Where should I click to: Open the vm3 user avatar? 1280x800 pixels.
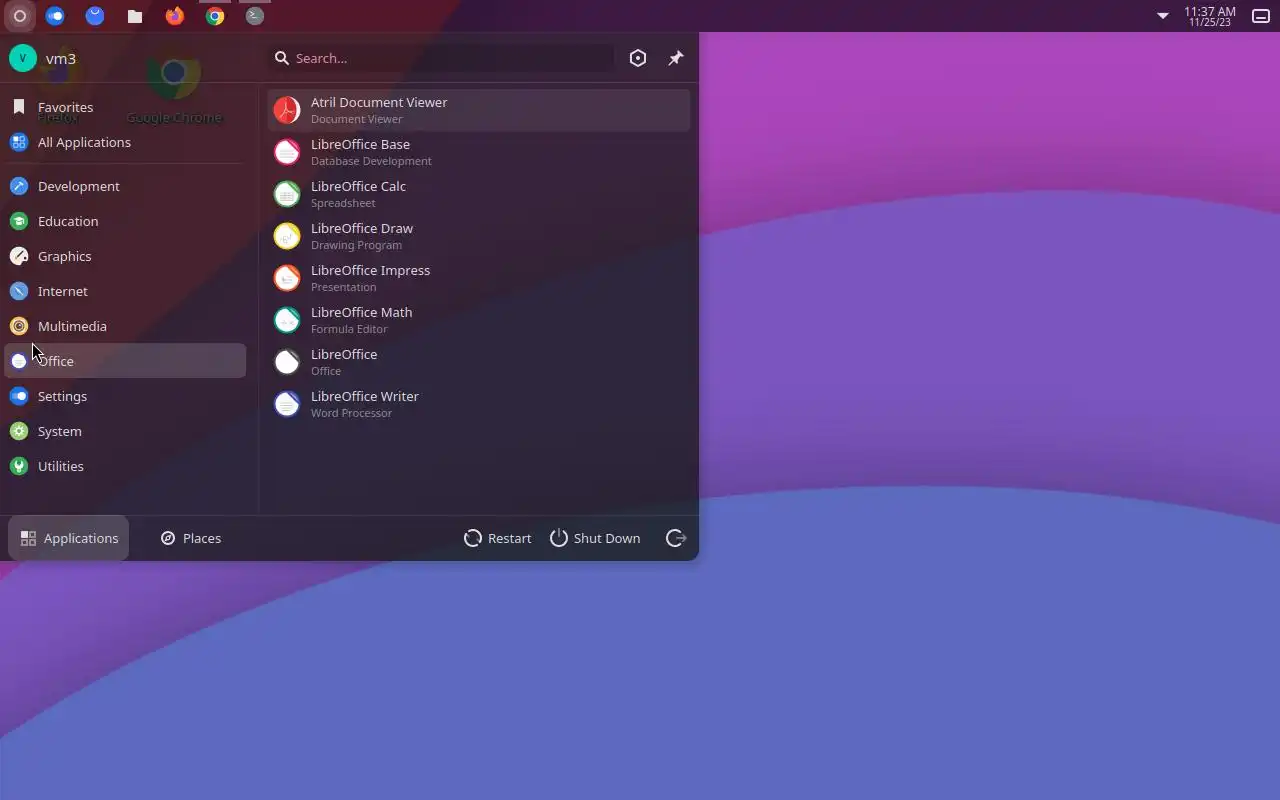23,58
